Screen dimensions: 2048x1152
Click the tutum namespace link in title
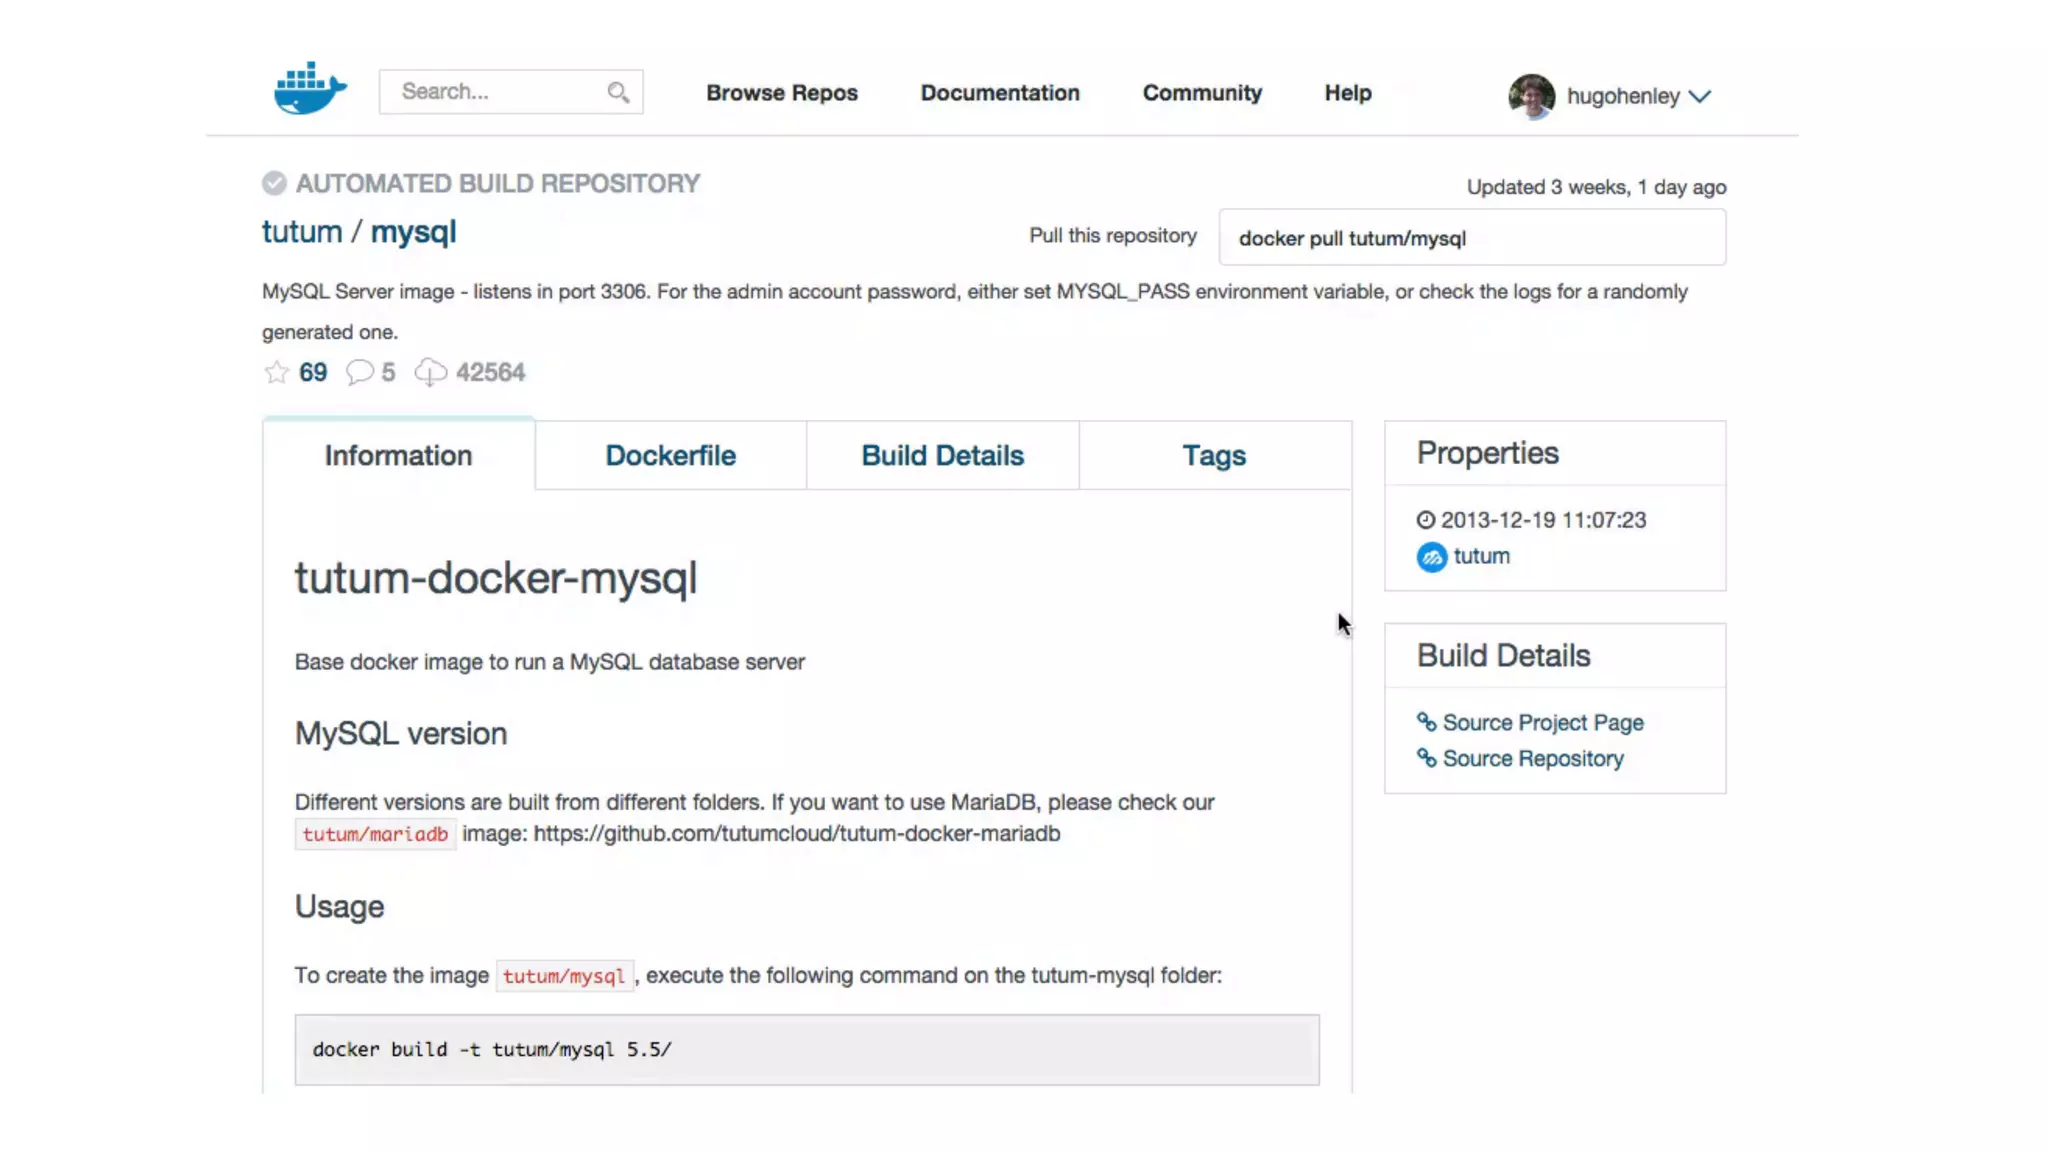coord(301,232)
